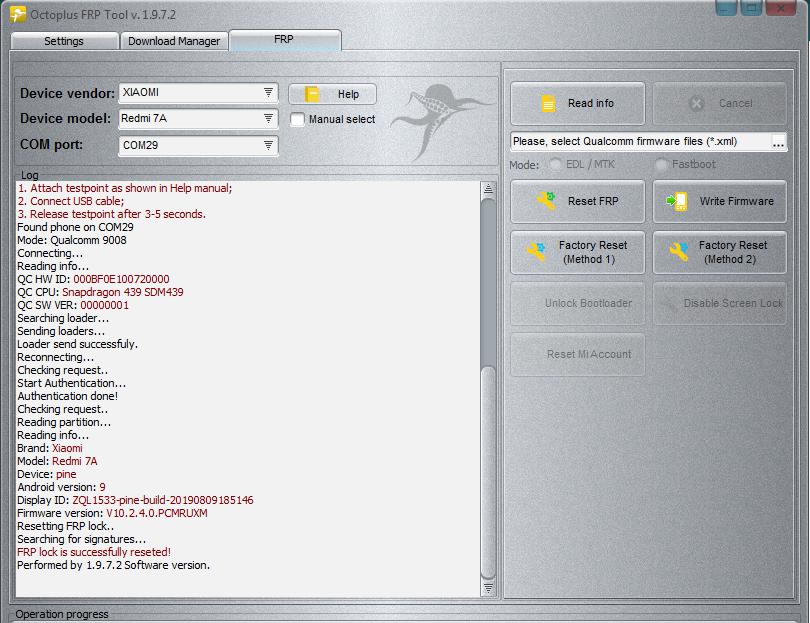Screen dimensions: 810x623
Task: Click log line 'Start Authentication...'
Action: point(72,383)
